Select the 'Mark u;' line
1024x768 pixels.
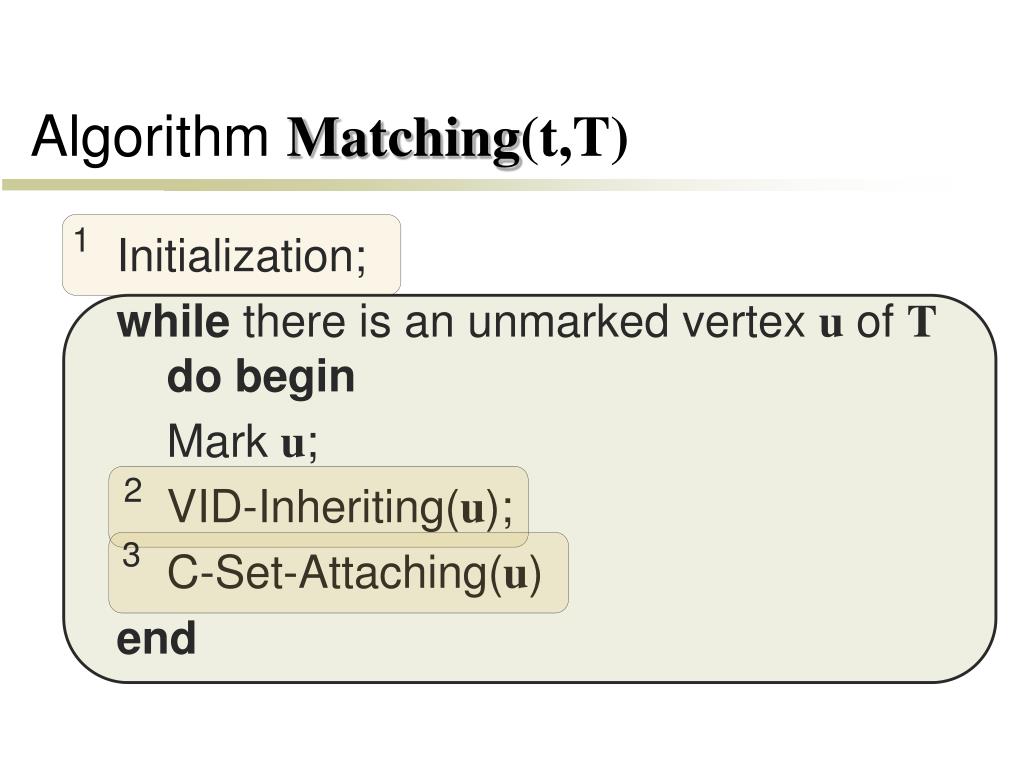(x=243, y=441)
